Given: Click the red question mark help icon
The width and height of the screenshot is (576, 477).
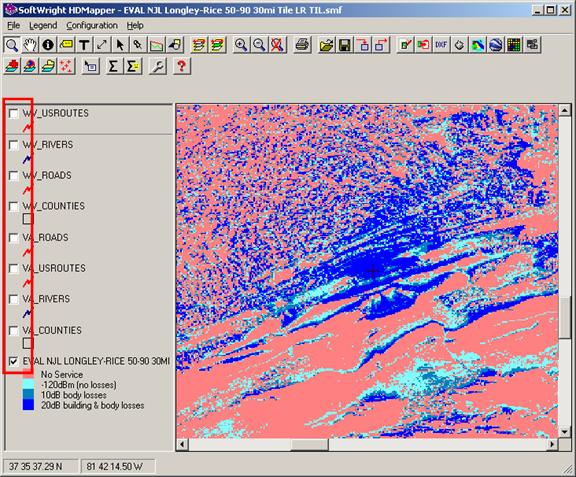Looking at the screenshot, I should (181, 67).
